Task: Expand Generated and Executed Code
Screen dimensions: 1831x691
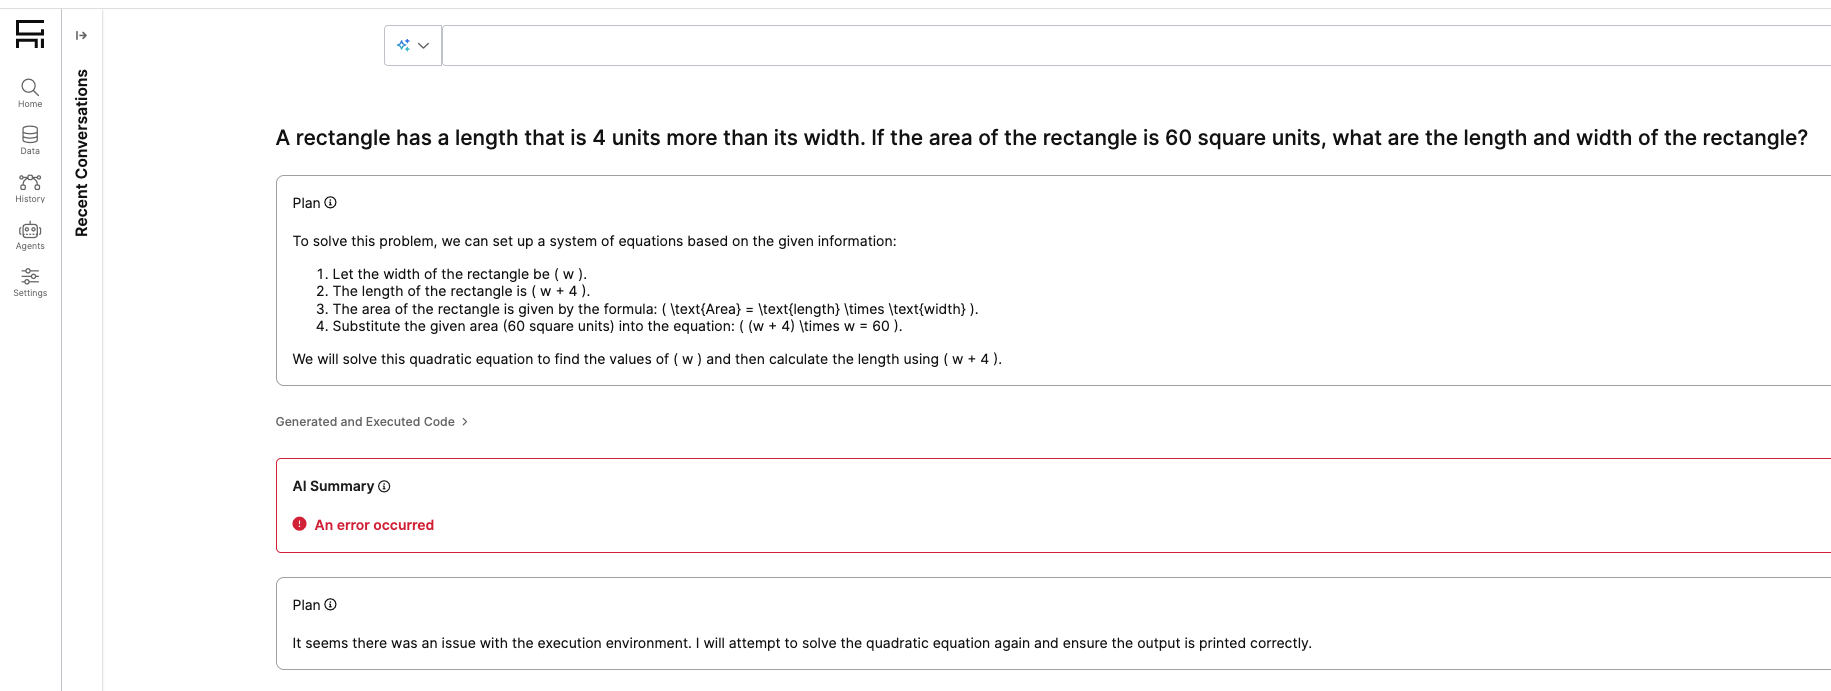Action: (x=372, y=422)
